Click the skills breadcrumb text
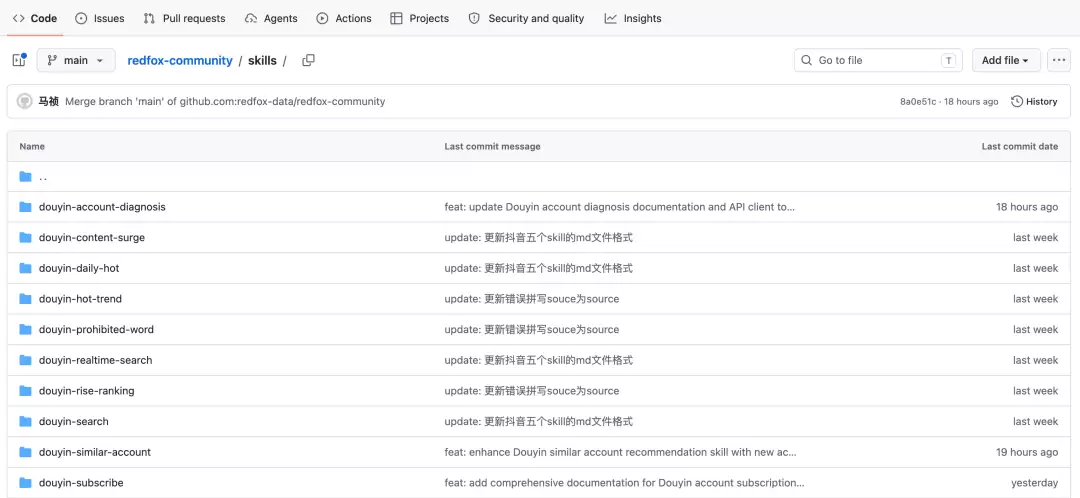The image size is (1080, 498). point(262,61)
